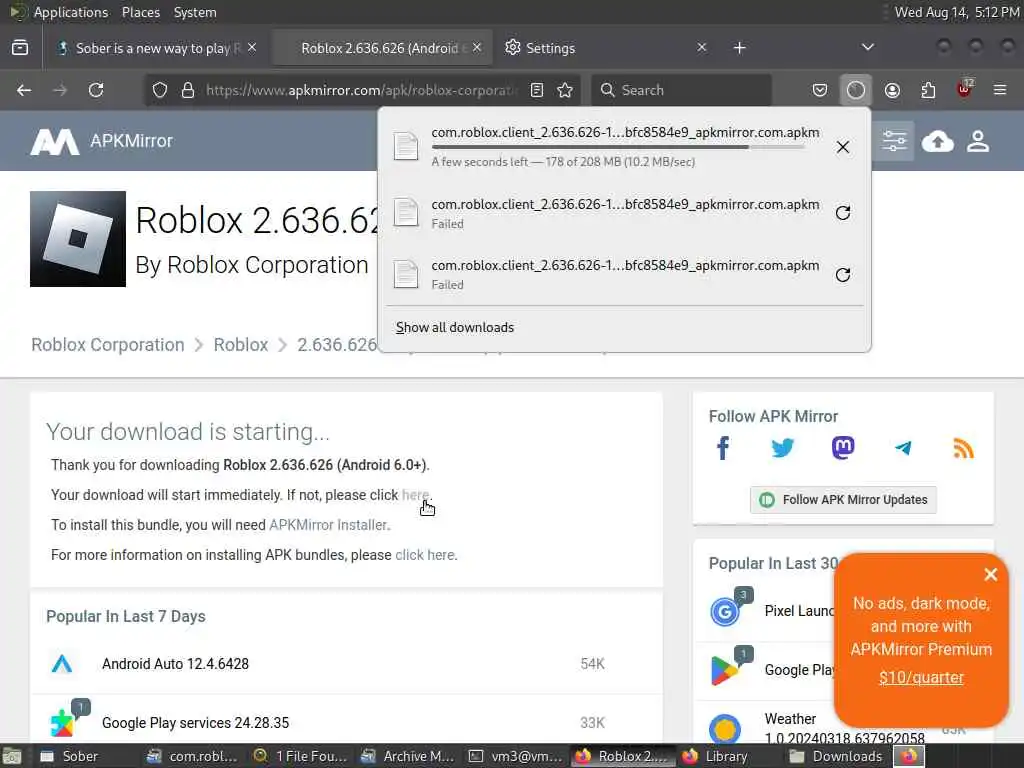
Task: Click the 'here' download retry link
Action: tap(415, 495)
